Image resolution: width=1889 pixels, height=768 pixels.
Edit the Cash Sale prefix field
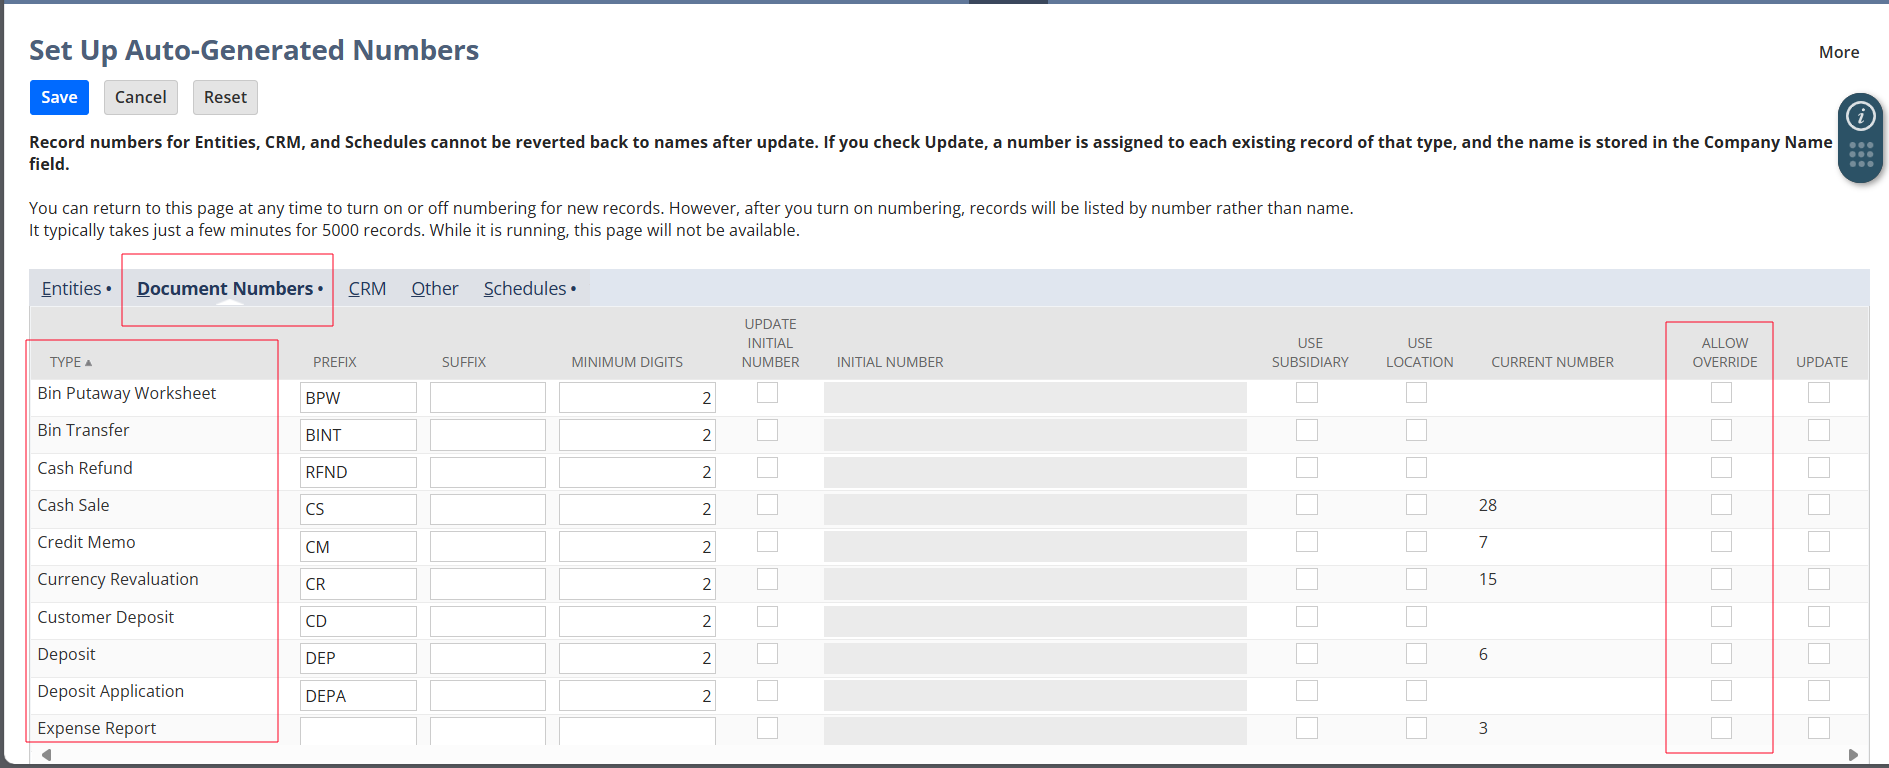tap(358, 509)
